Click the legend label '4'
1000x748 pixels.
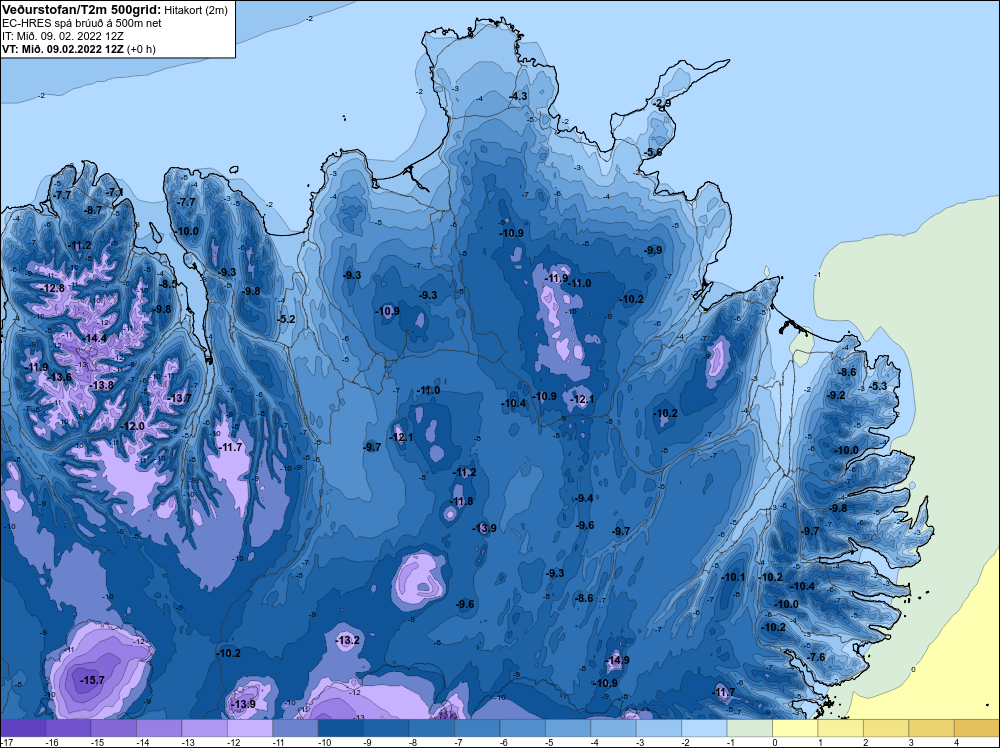point(957,742)
